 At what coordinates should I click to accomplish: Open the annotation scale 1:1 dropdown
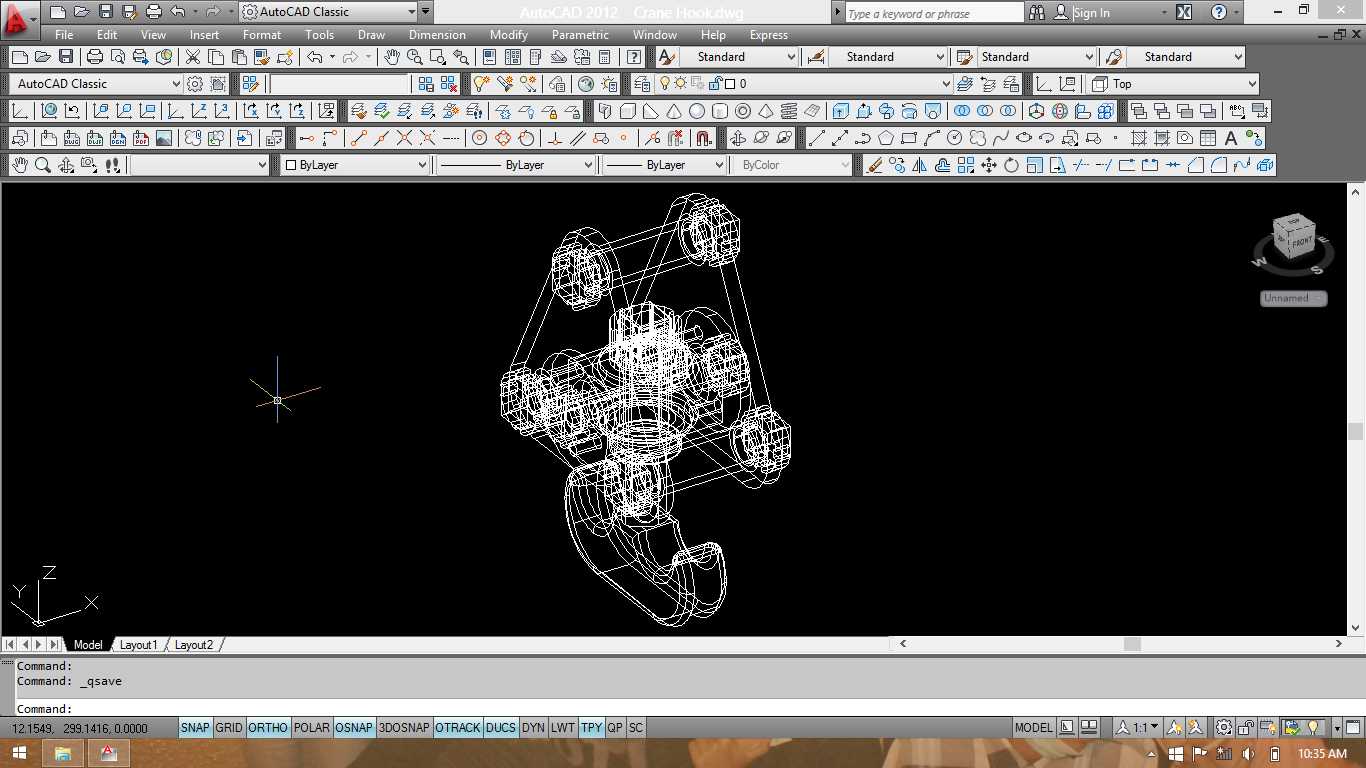(1139, 728)
